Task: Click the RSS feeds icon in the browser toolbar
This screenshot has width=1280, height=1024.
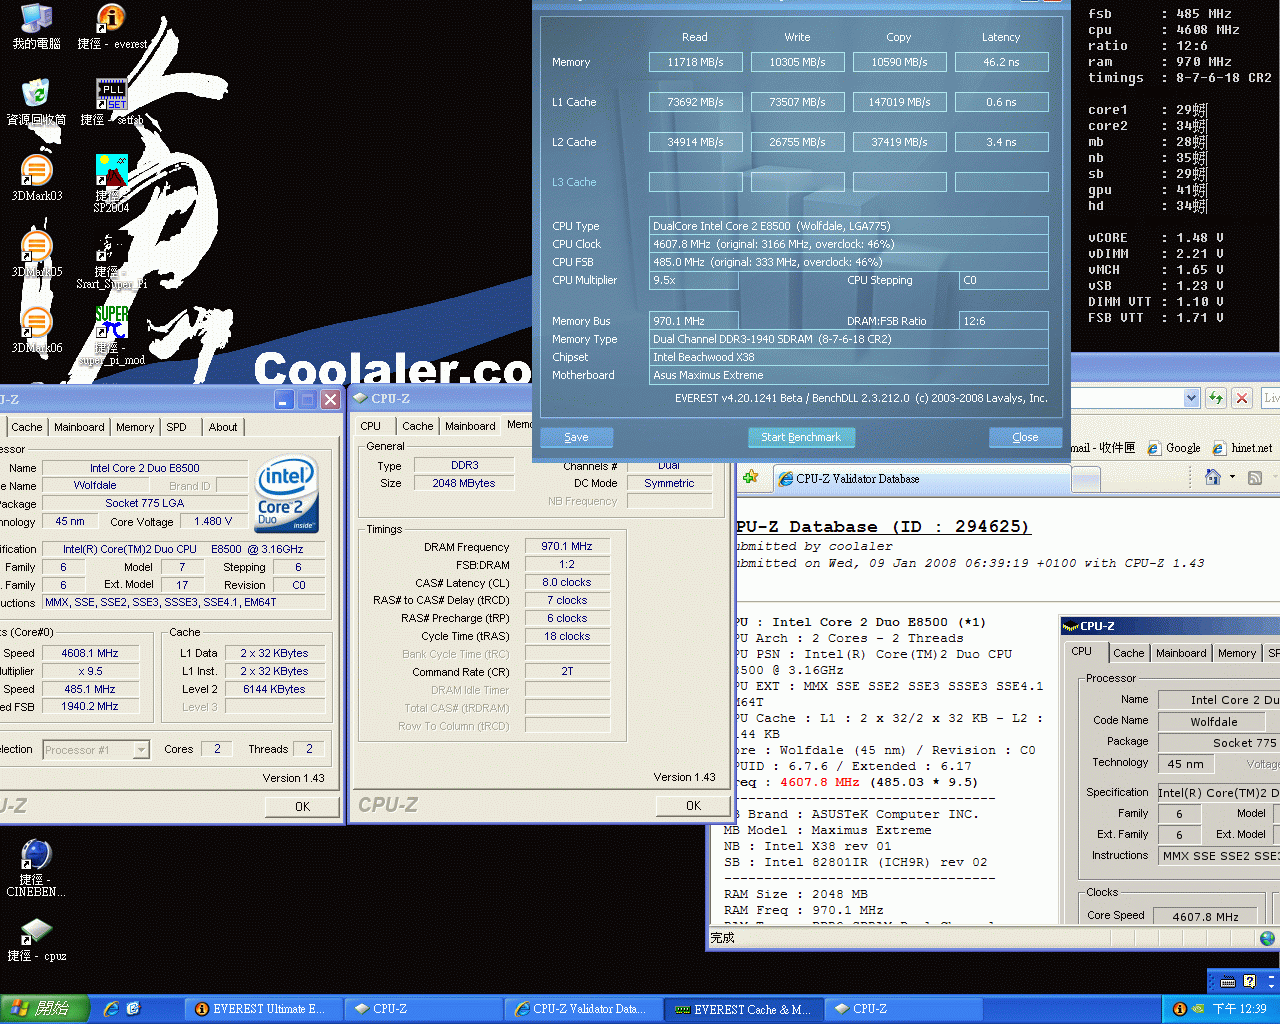Action: 1255,478
